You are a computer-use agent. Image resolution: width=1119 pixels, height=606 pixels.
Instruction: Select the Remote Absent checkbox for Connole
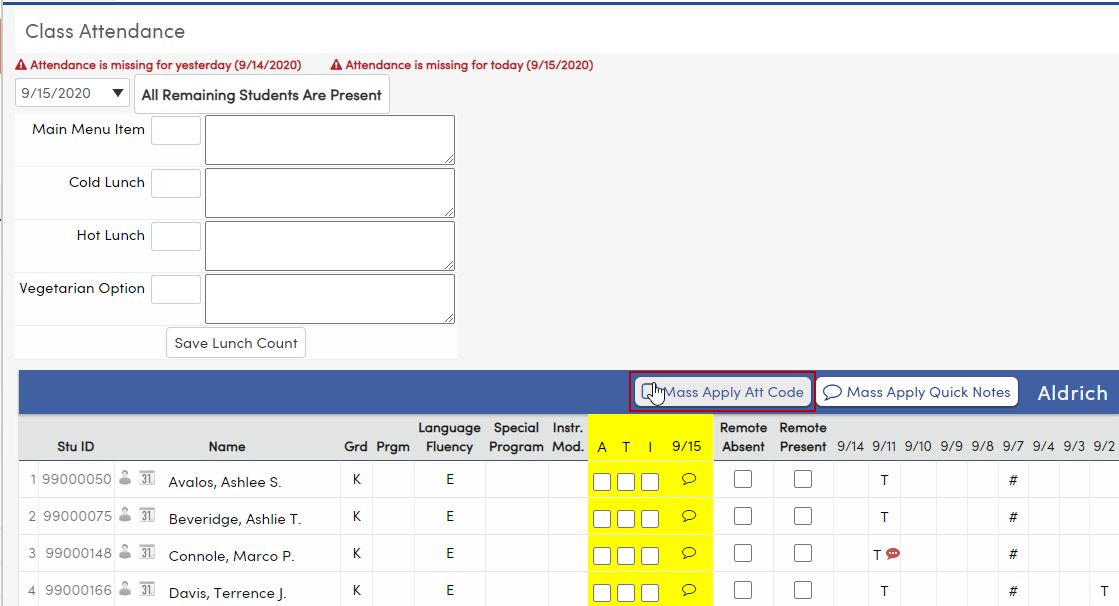click(742, 553)
